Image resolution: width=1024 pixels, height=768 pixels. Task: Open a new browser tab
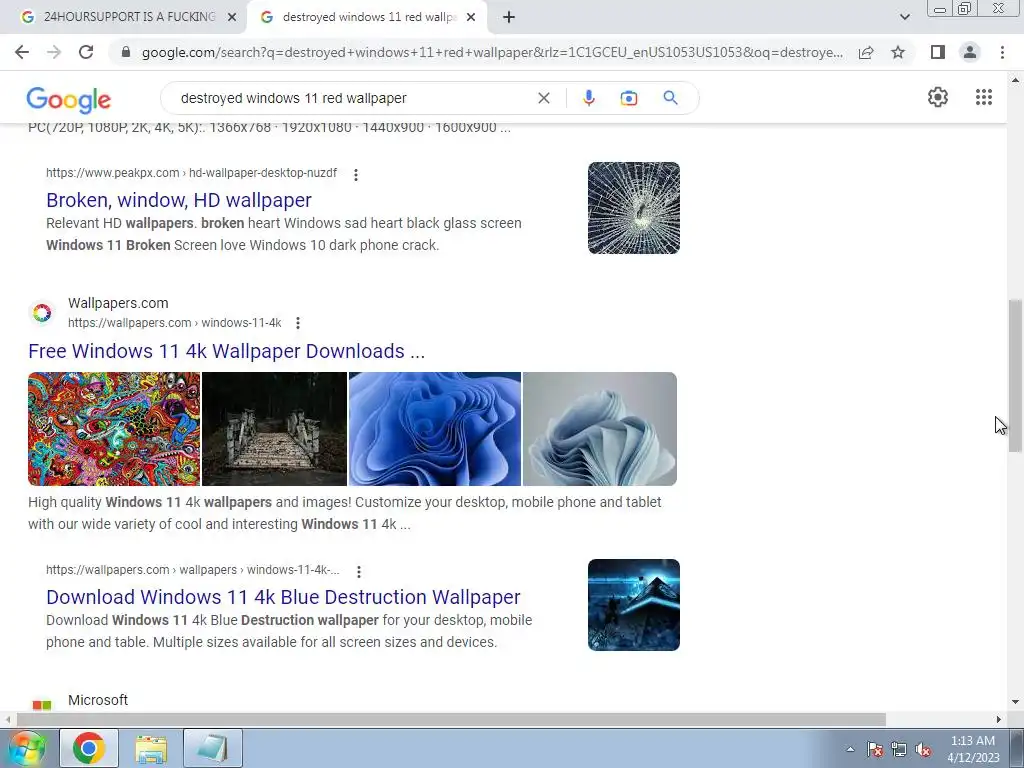tap(509, 17)
